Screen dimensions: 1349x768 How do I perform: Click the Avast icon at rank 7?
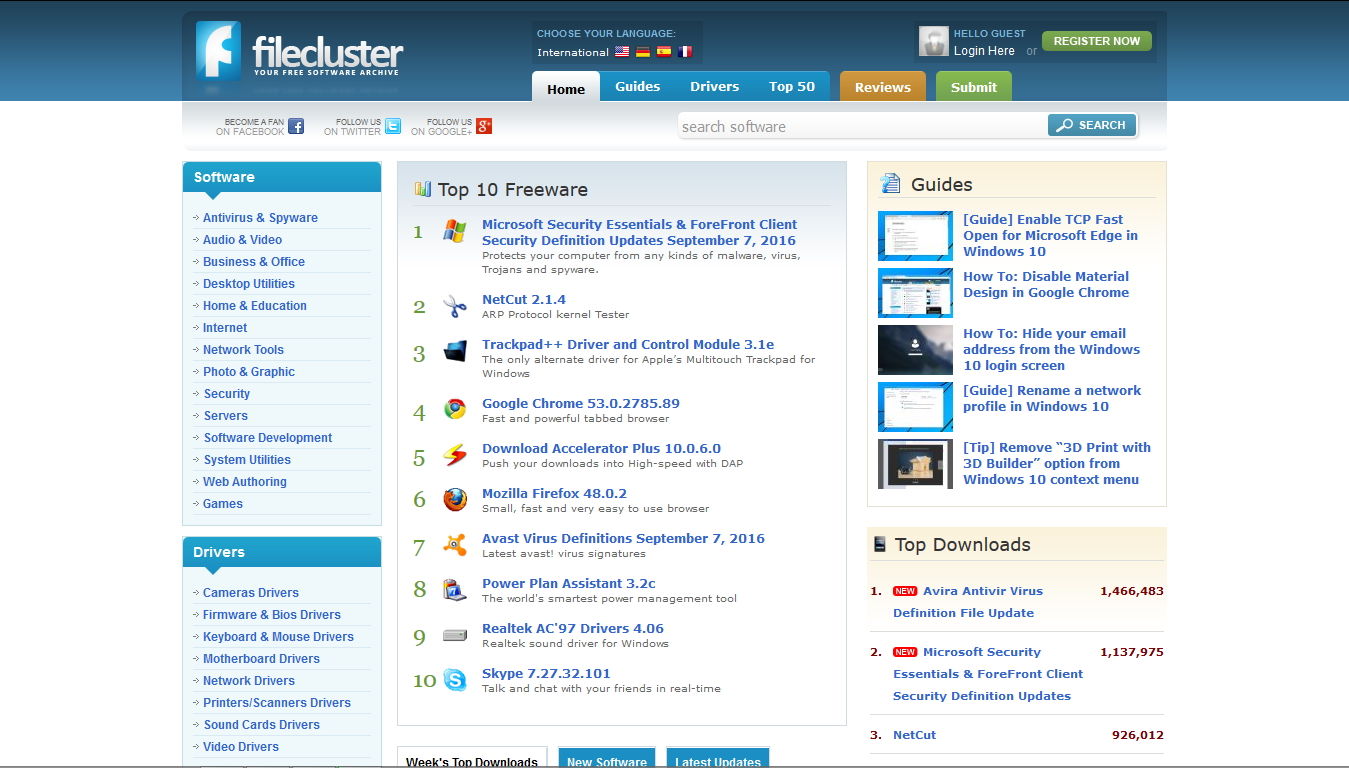(x=456, y=544)
